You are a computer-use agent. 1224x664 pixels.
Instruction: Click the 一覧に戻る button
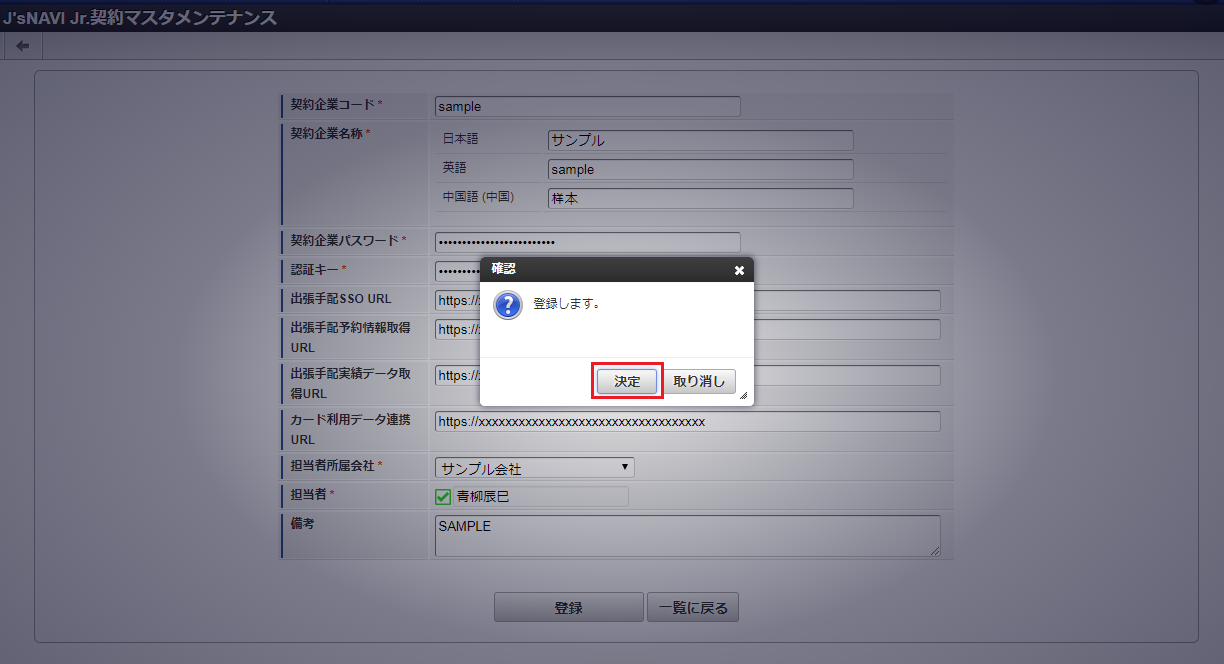693,607
